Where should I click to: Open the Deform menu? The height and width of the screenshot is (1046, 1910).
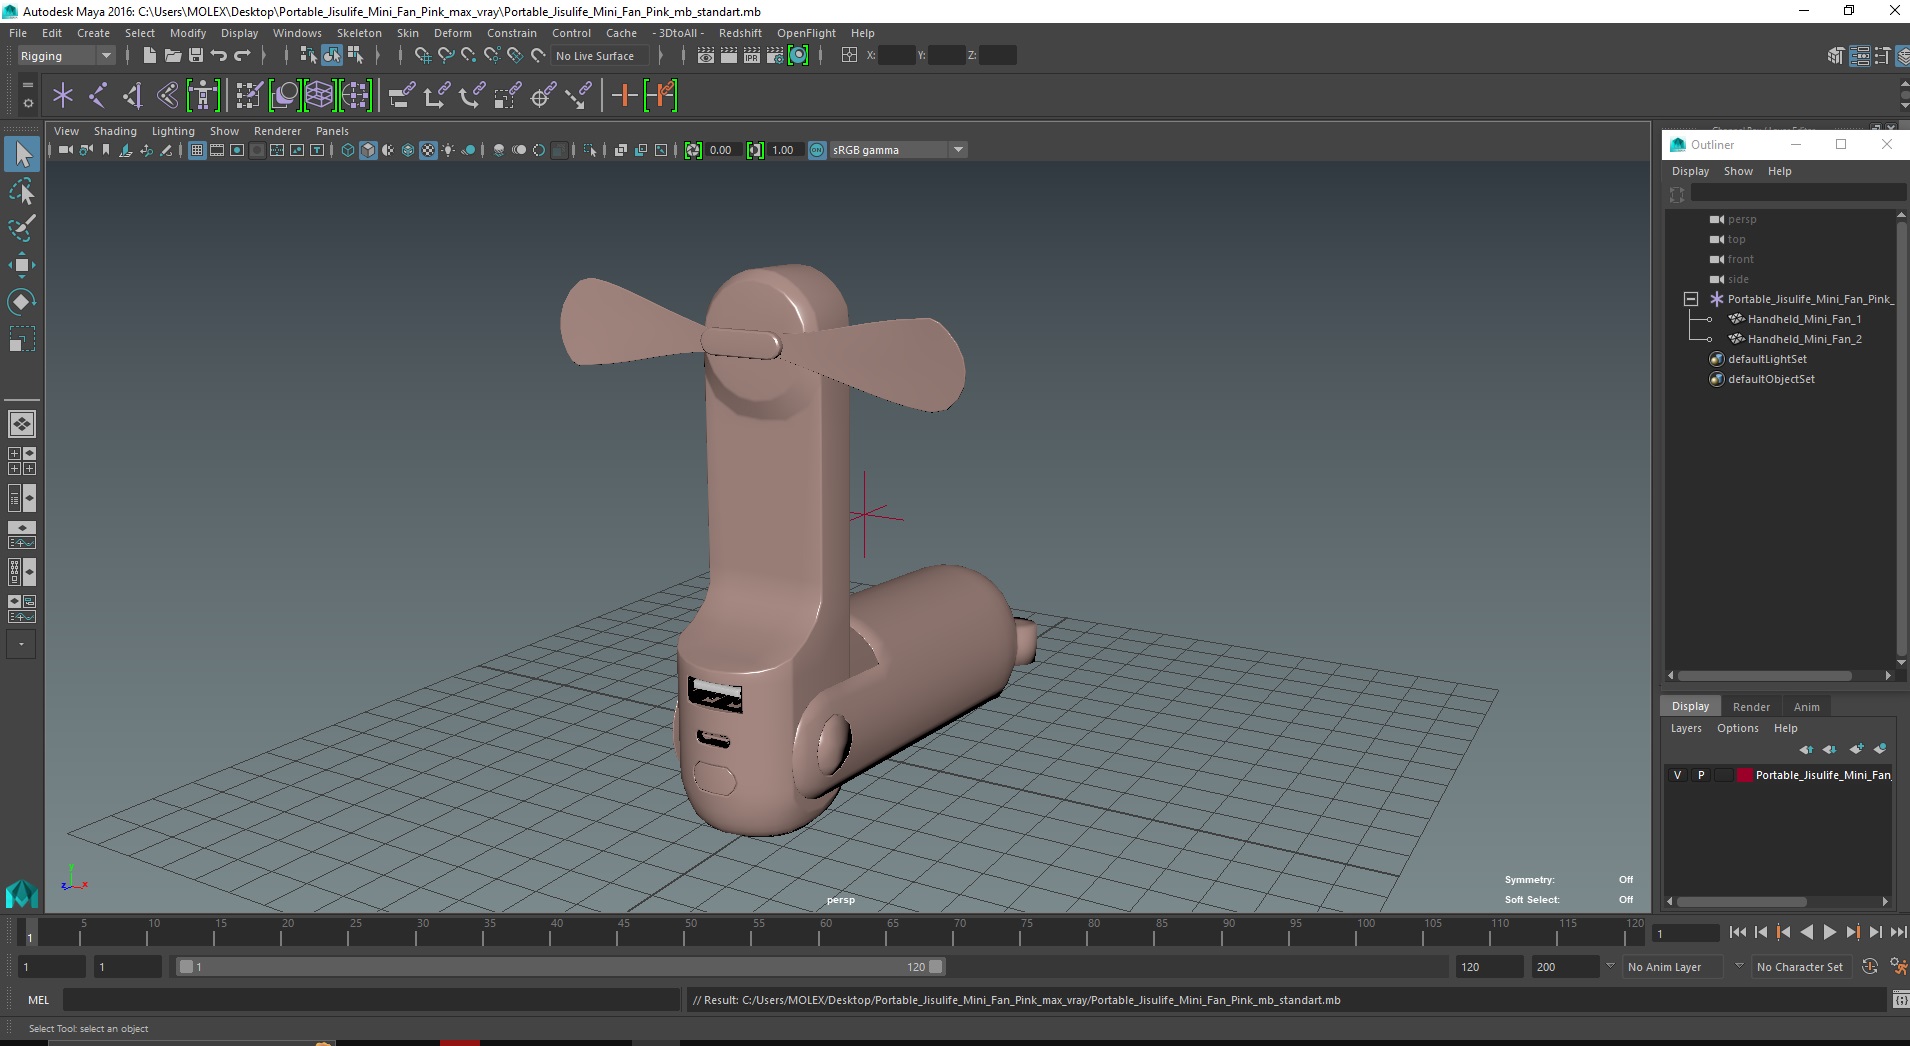pyautogui.click(x=452, y=33)
